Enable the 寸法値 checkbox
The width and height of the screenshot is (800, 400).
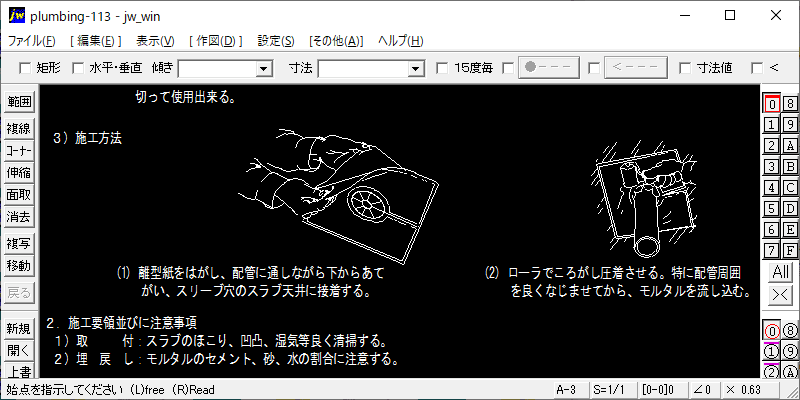click(x=685, y=68)
